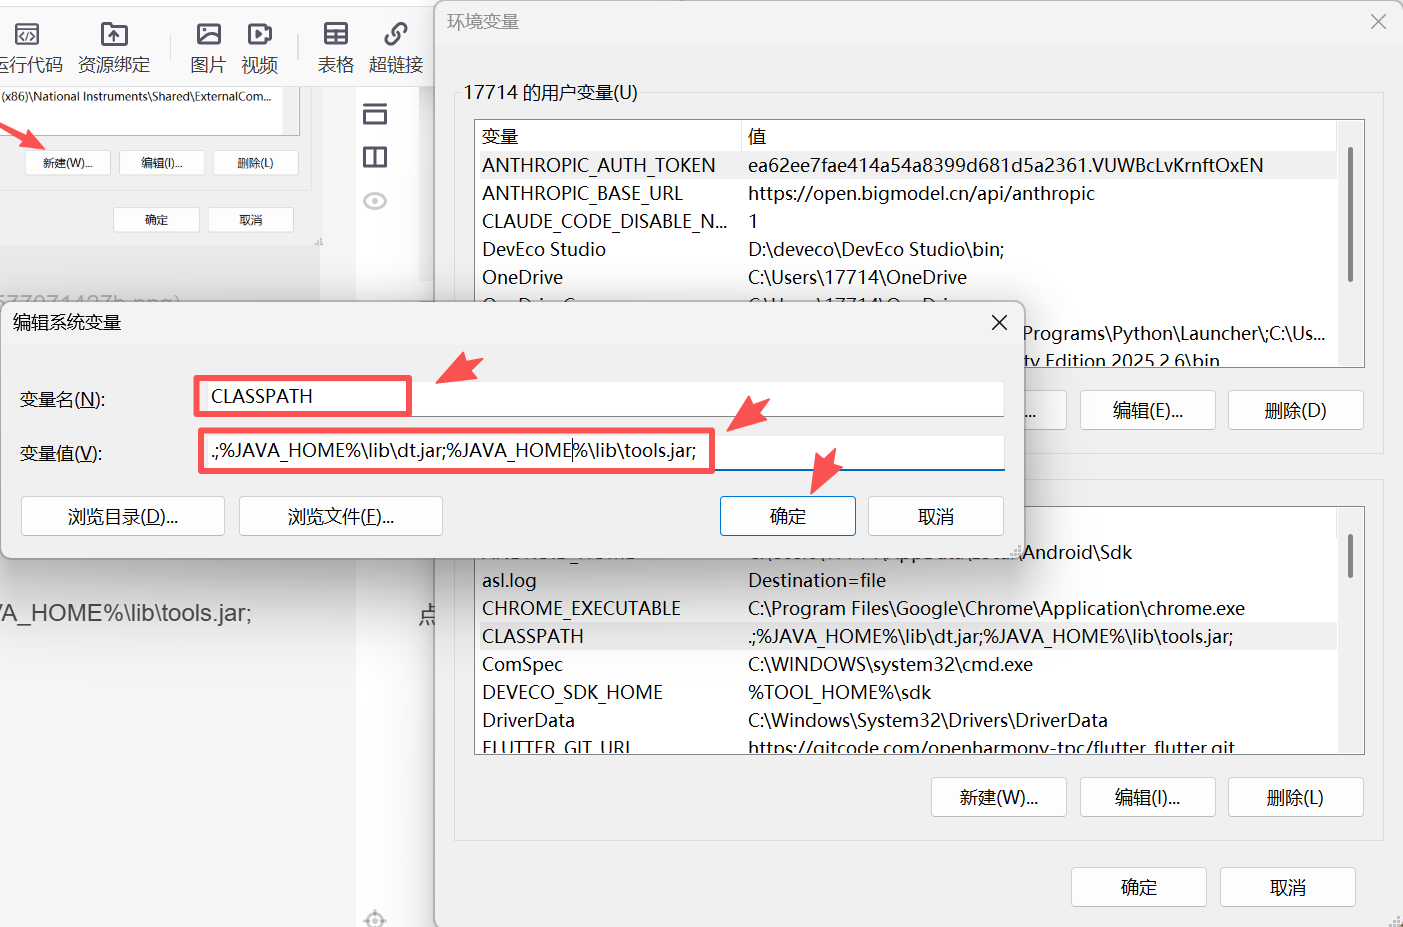Confirm with 确定 at bottom of 环境变量 window
This screenshot has height=927, width=1403.
coord(1139,887)
